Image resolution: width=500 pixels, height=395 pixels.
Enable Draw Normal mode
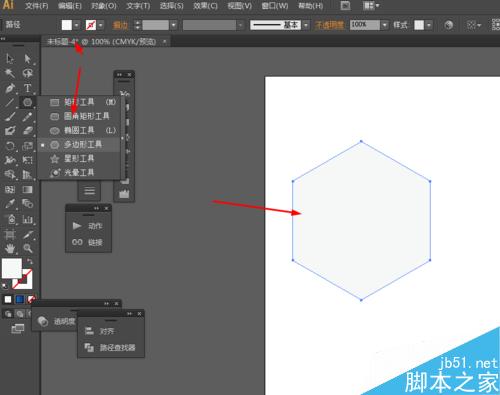tap(8, 314)
